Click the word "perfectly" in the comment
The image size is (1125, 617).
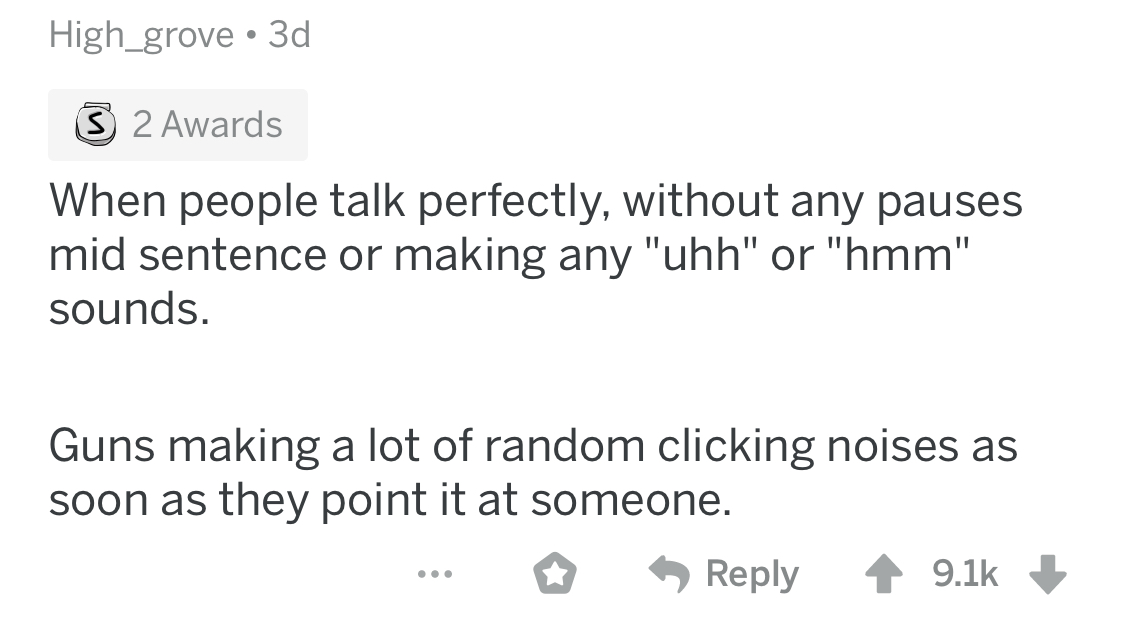pos(513,202)
